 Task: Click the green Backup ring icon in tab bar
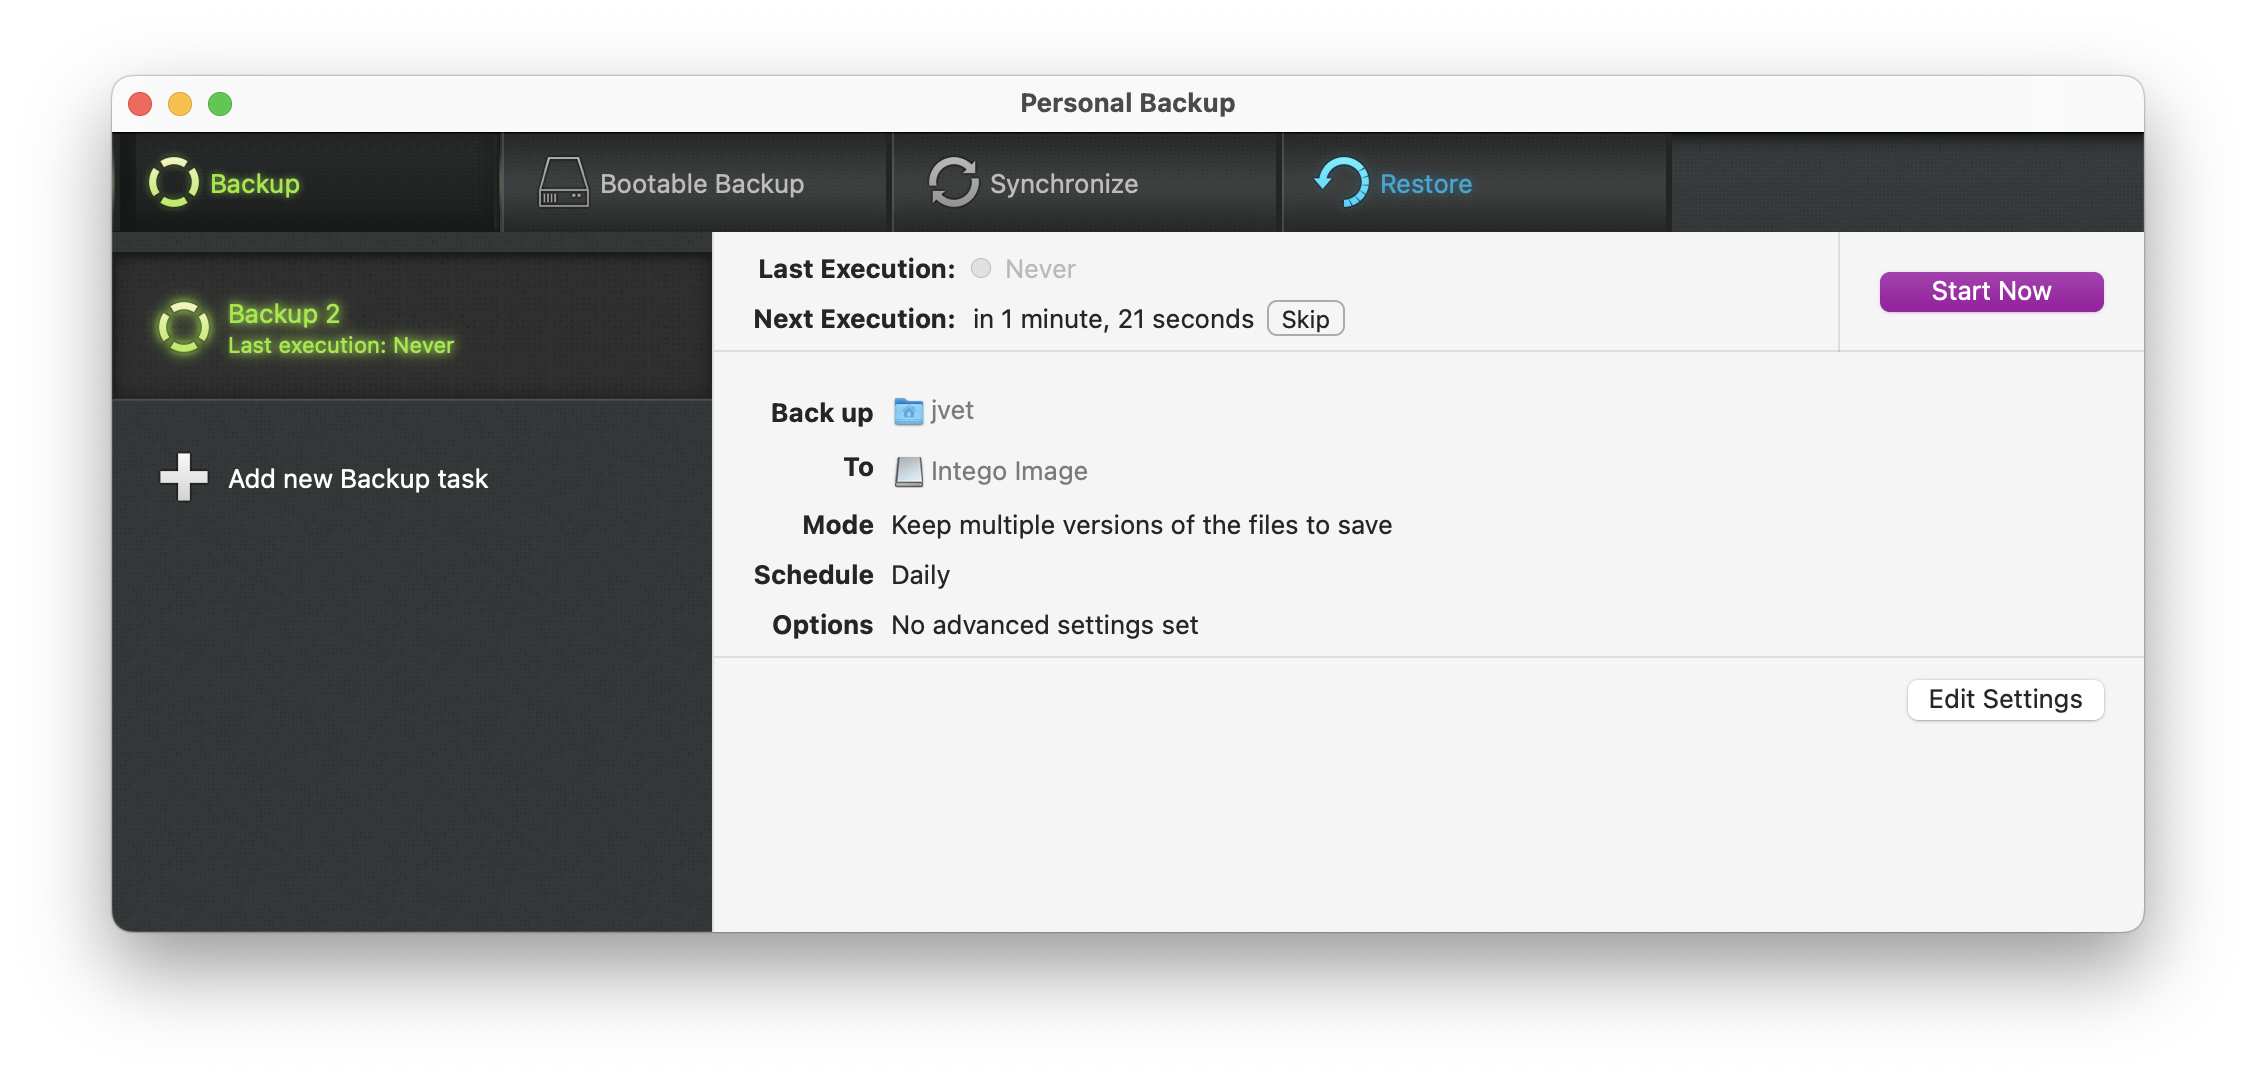[x=174, y=183]
